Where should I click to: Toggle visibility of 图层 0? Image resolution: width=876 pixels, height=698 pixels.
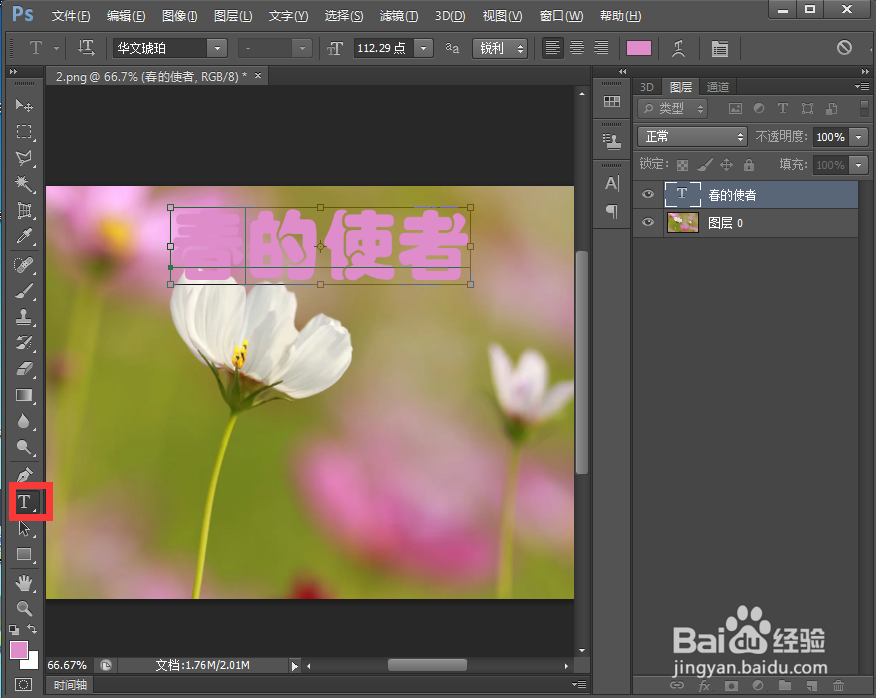click(647, 222)
